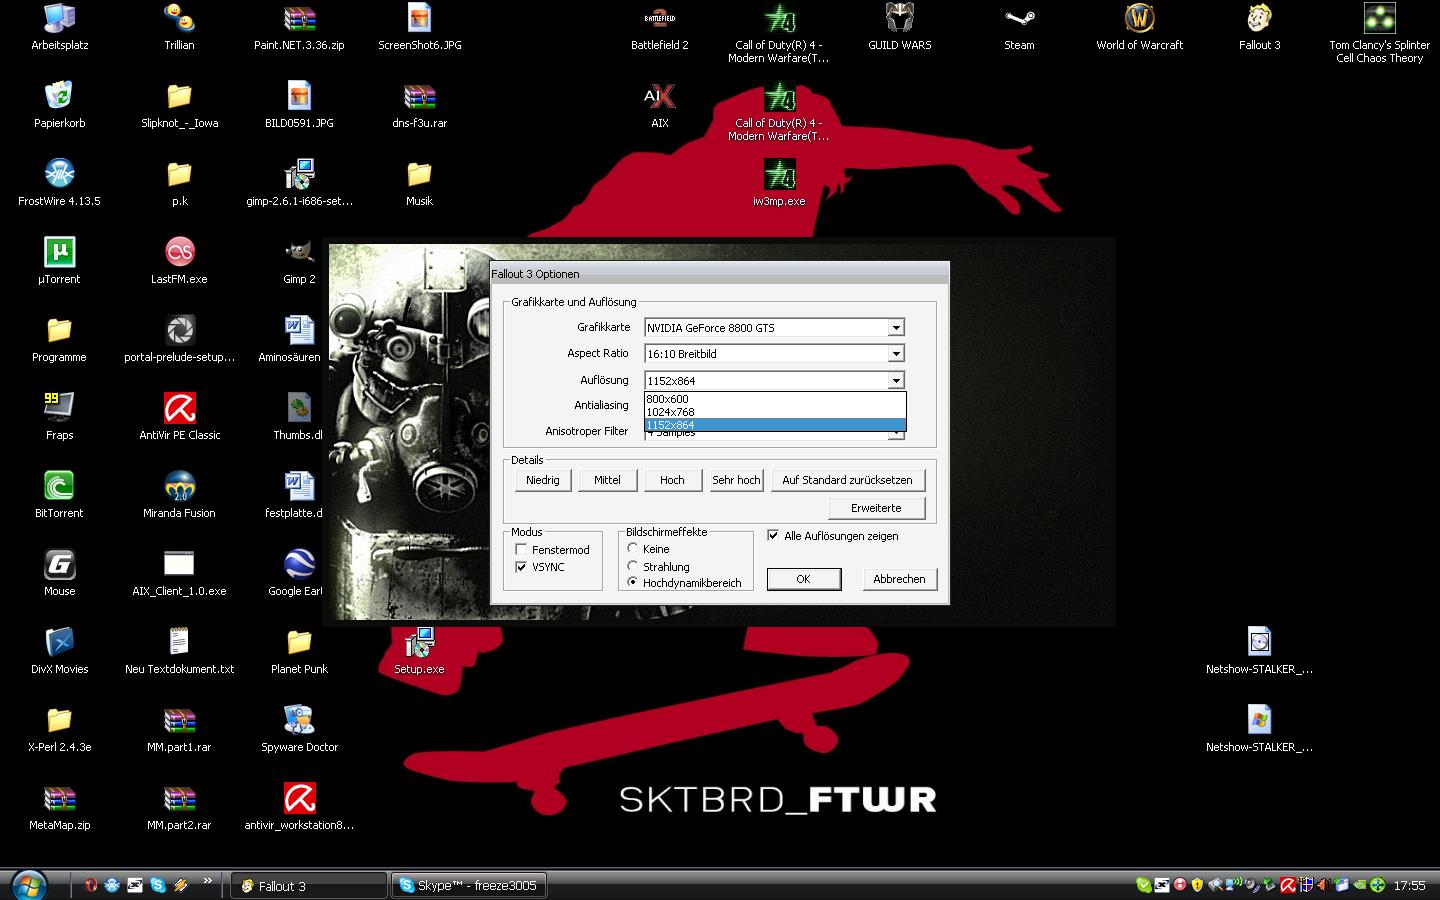Launch World of Warcraft shortcut
The height and width of the screenshot is (900, 1440).
click(x=1139, y=27)
